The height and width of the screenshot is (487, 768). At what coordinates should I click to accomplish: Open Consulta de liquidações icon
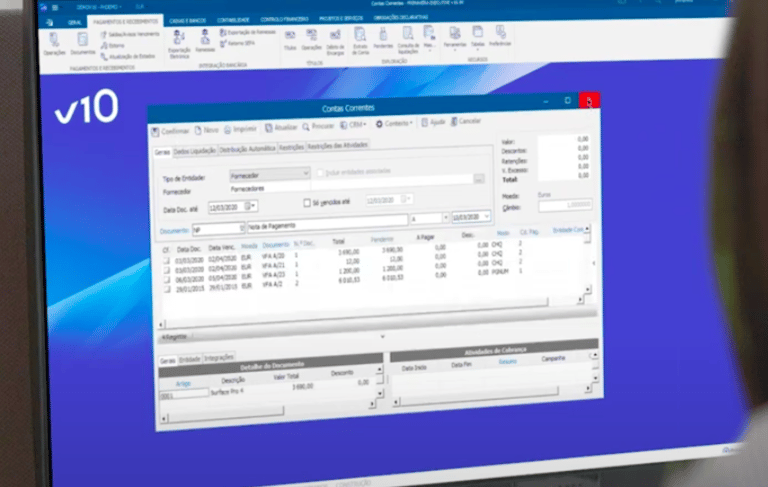click(408, 40)
